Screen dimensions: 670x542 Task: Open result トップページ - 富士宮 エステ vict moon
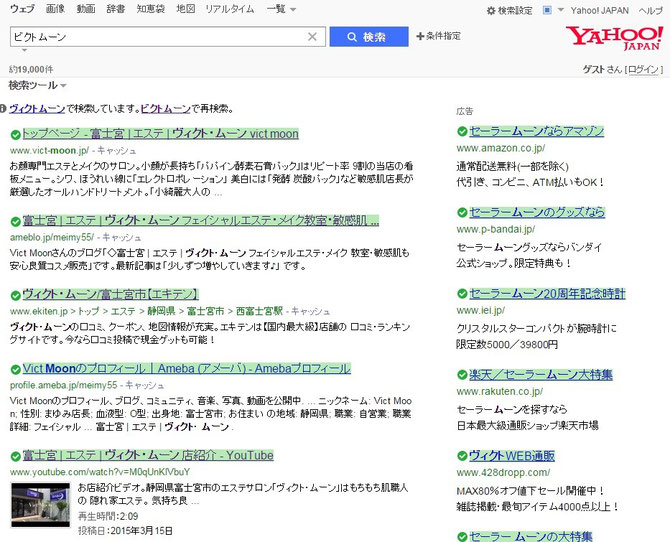click(160, 134)
